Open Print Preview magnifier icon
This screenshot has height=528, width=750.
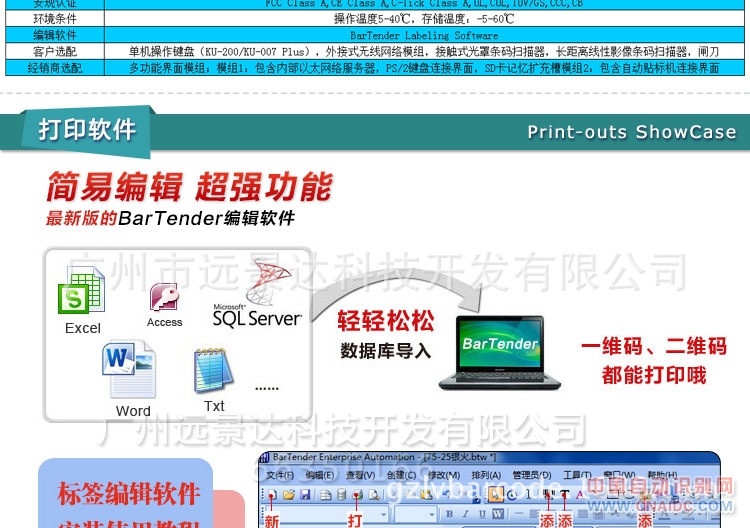pos(374,495)
